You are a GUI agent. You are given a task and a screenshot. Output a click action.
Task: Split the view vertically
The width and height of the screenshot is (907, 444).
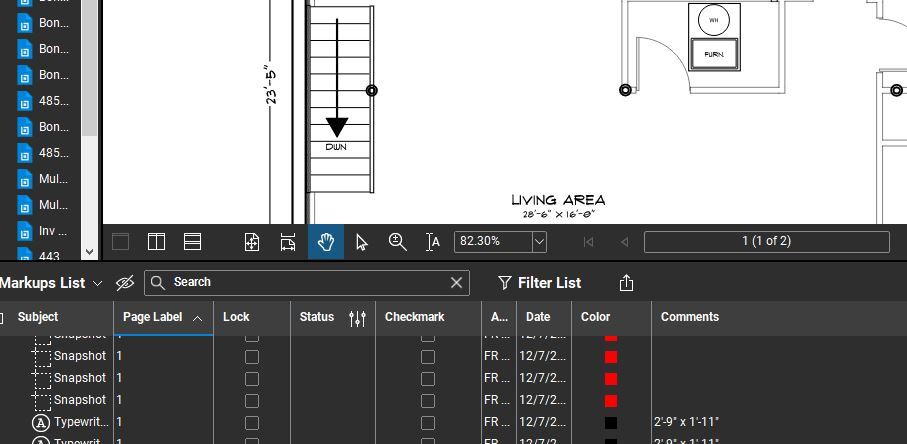(x=157, y=242)
